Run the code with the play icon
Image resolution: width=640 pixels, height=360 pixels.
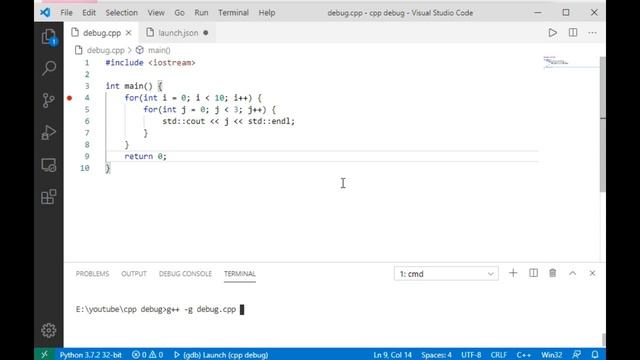point(552,33)
